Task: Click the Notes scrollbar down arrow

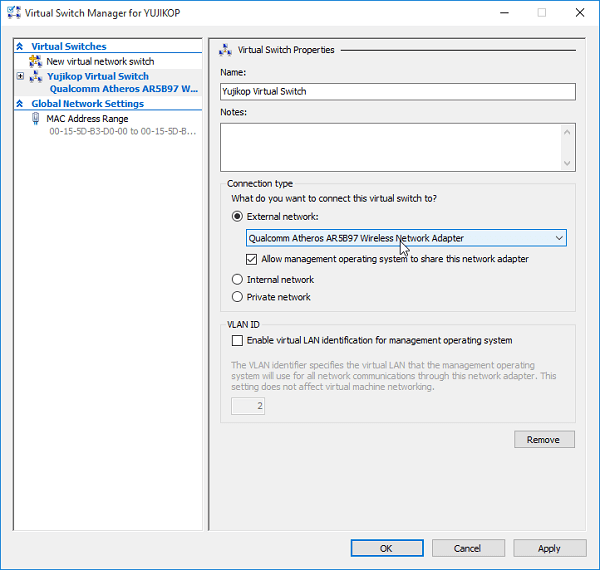Action: (567, 163)
